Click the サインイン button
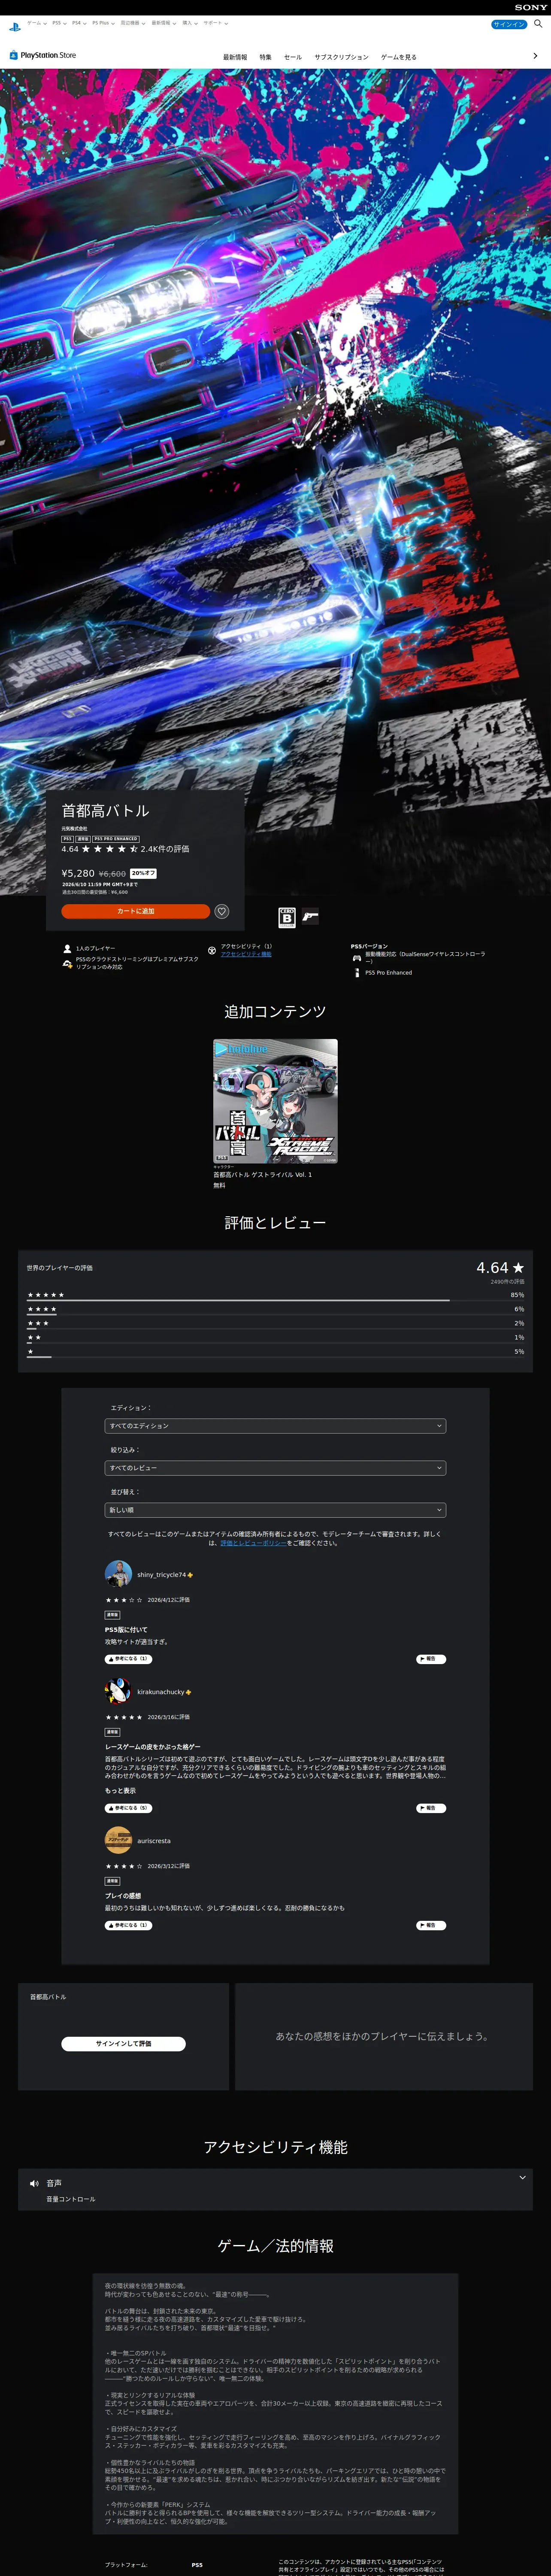Viewport: 551px width, 2576px height. (x=509, y=24)
